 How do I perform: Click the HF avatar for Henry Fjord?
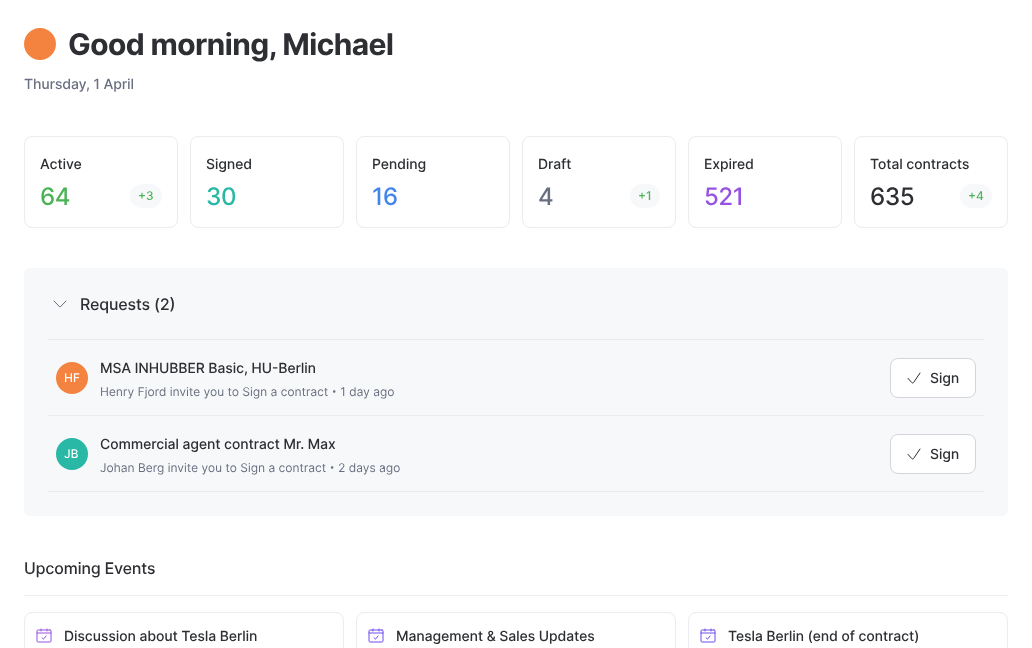71,378
